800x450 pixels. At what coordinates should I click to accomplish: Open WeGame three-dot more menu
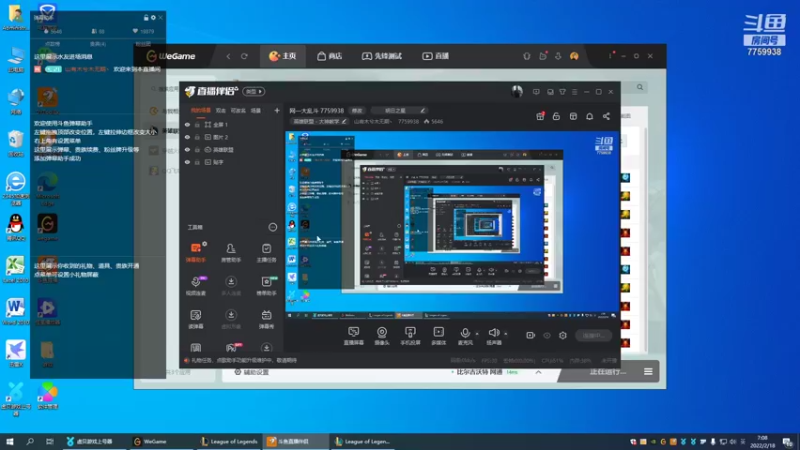(610, 56)
